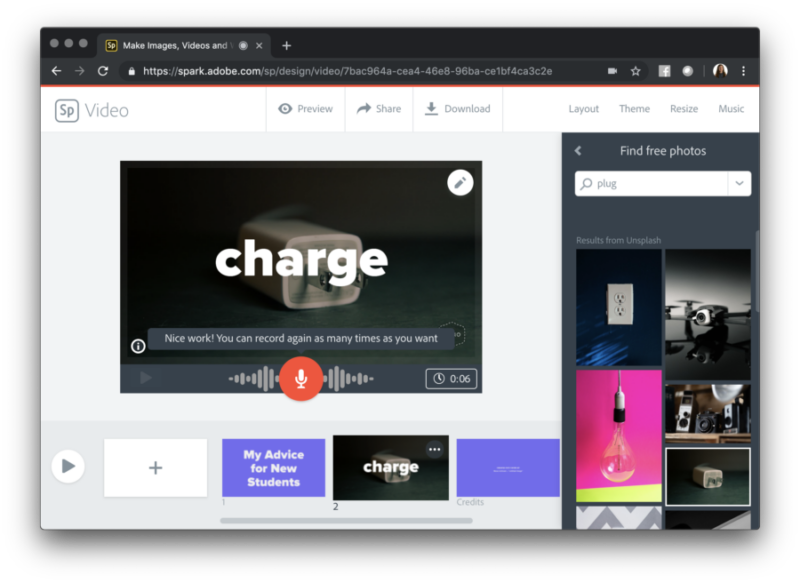Select the pink light bulb photo
Viewport: 800px width, 583px height.
(618, 436)
